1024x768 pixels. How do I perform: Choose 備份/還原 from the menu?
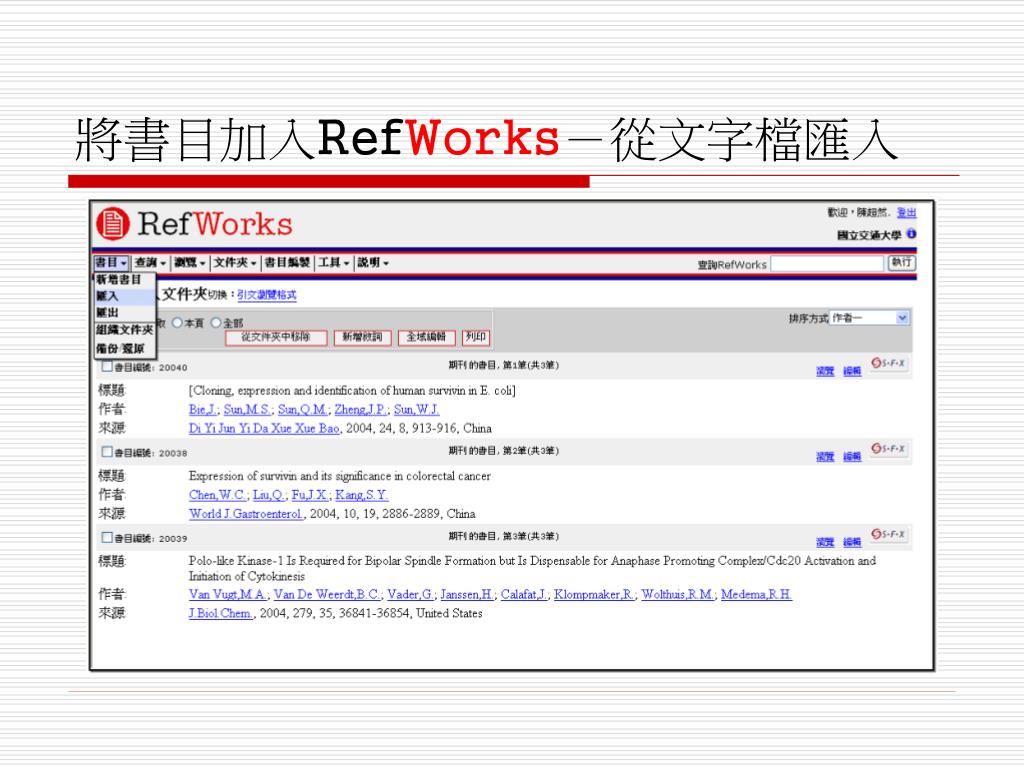pyautogui.click(x=125, y=348)
